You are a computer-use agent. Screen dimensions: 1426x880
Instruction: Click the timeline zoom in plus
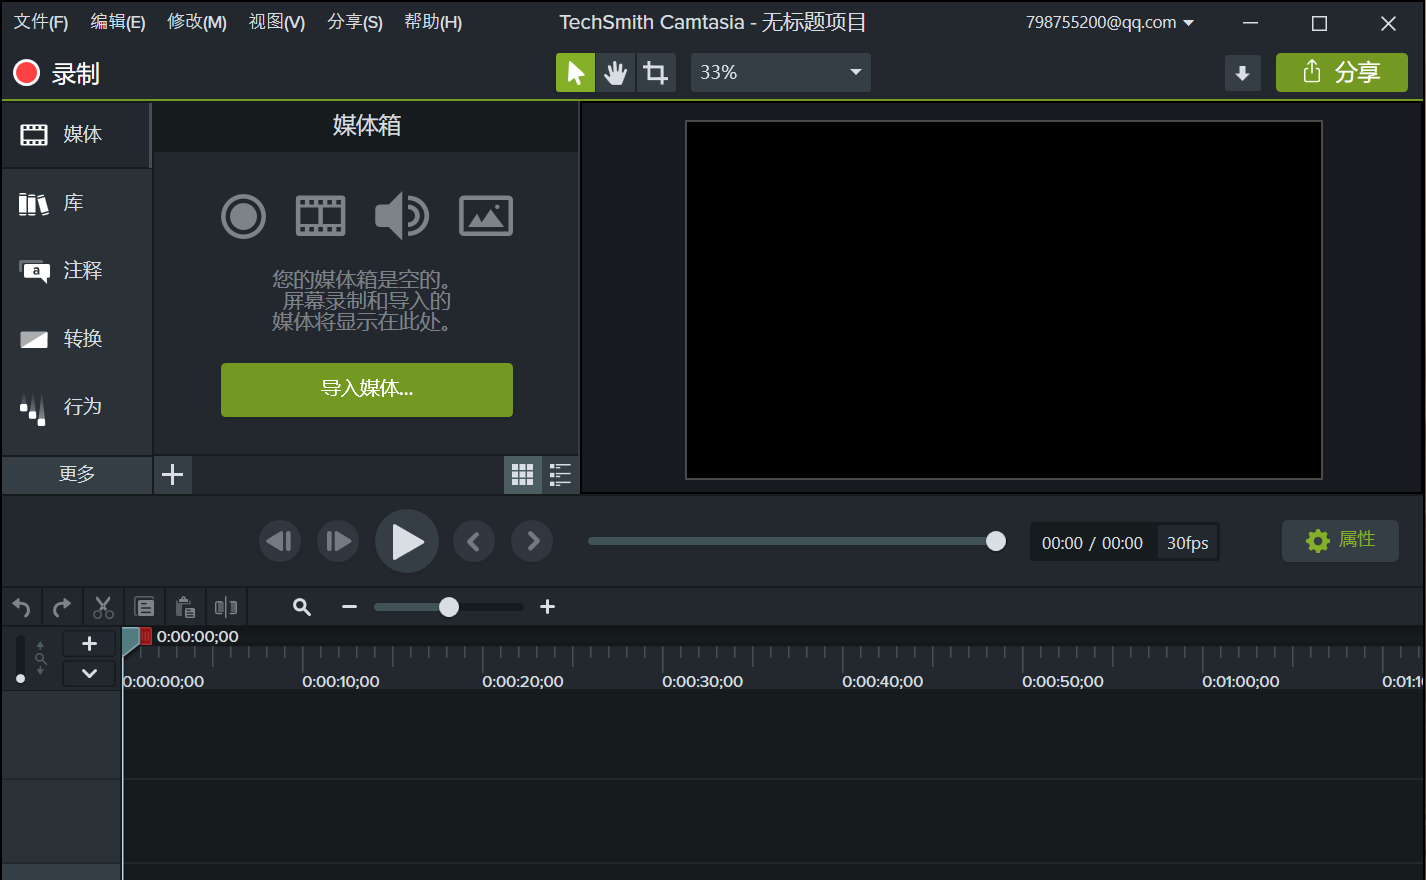pyautogui.click(x=547, y=607)
